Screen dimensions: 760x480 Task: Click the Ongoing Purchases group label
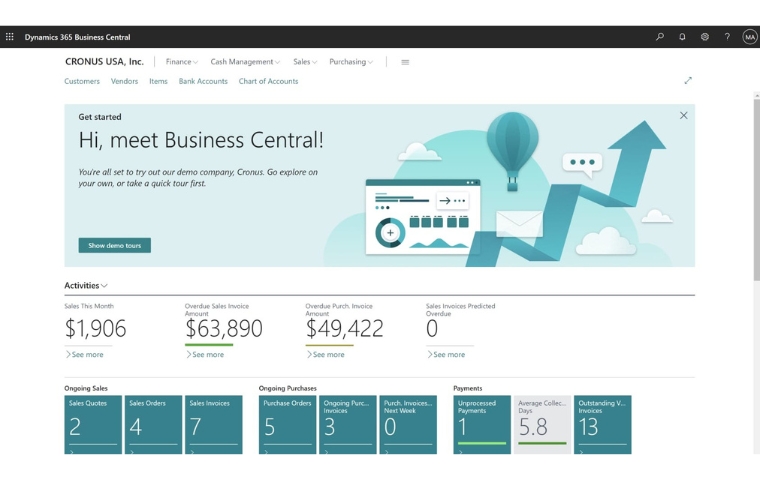[287, 388]
